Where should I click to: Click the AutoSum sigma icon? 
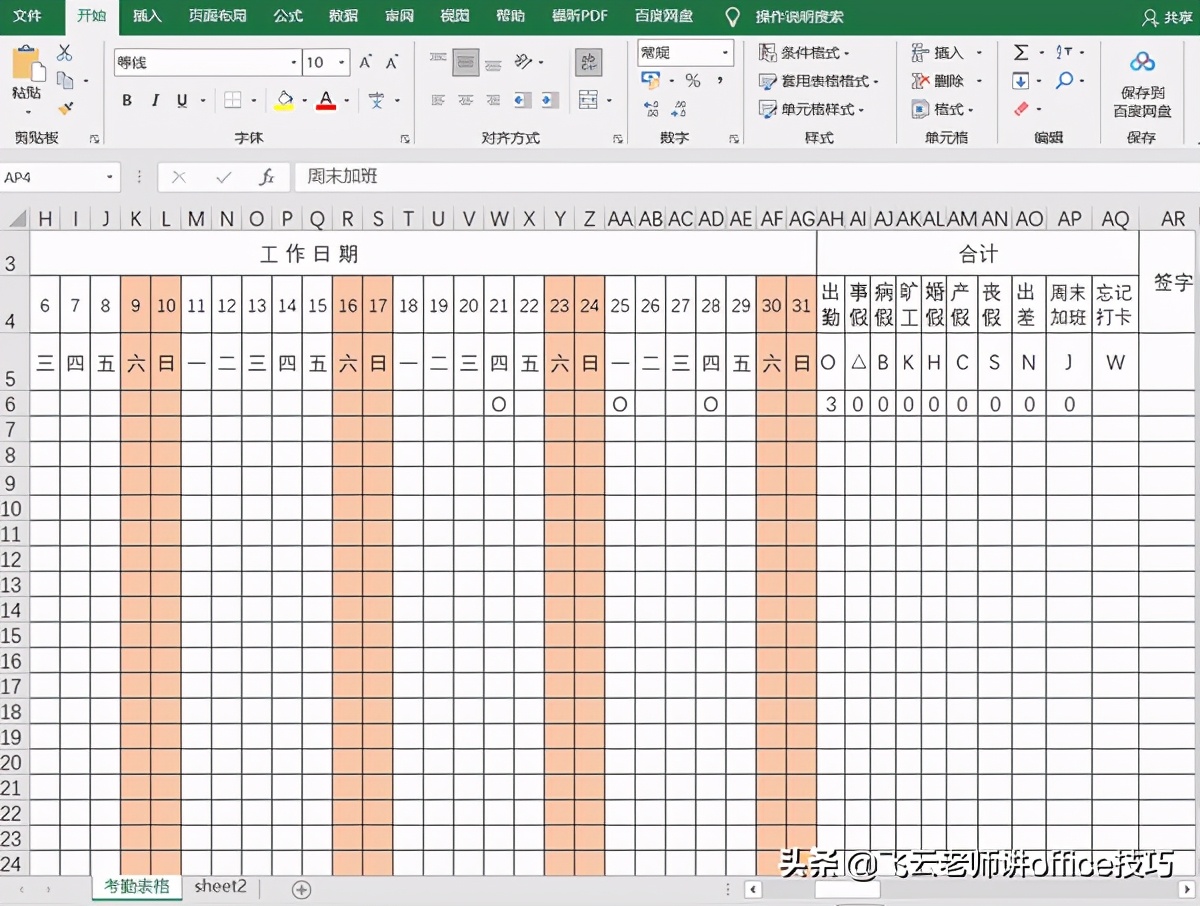(x=1021, y=53)
